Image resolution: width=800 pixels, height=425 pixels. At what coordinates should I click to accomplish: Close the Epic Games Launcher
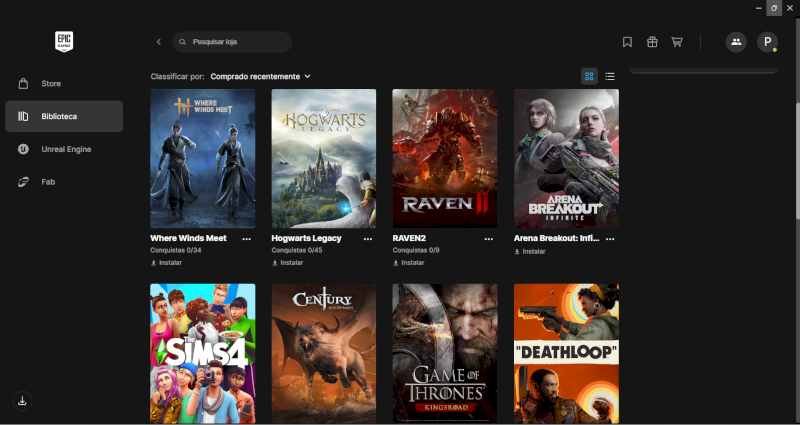pos(790,8)
